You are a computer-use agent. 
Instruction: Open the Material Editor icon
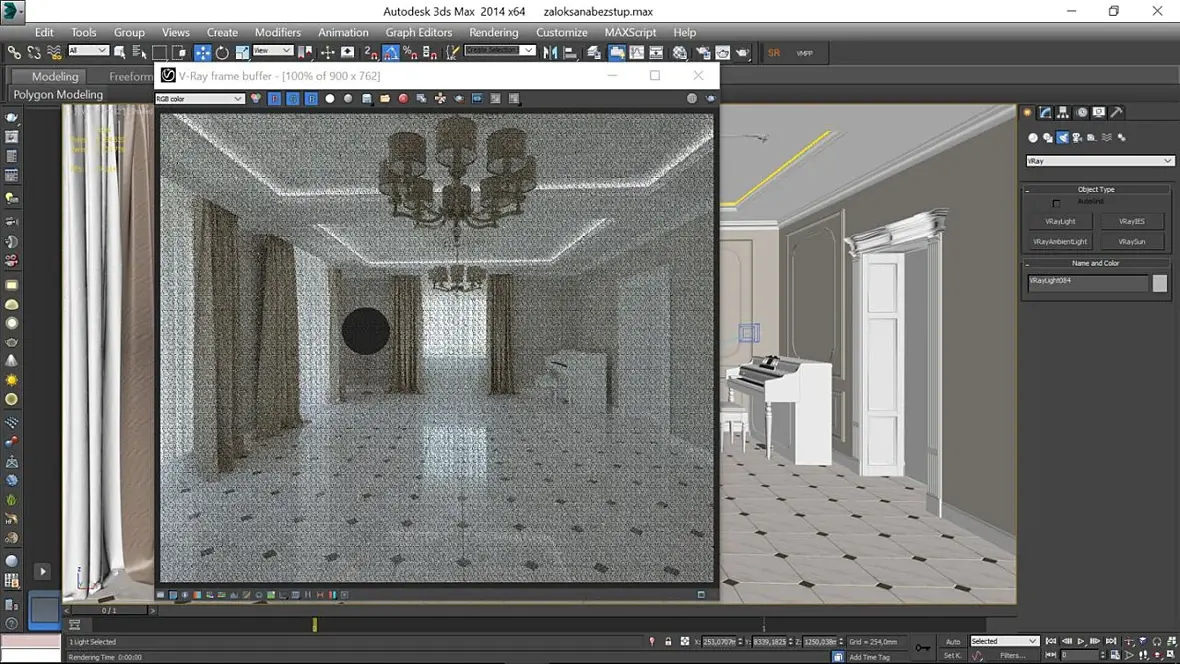click(x=680, y=53)
